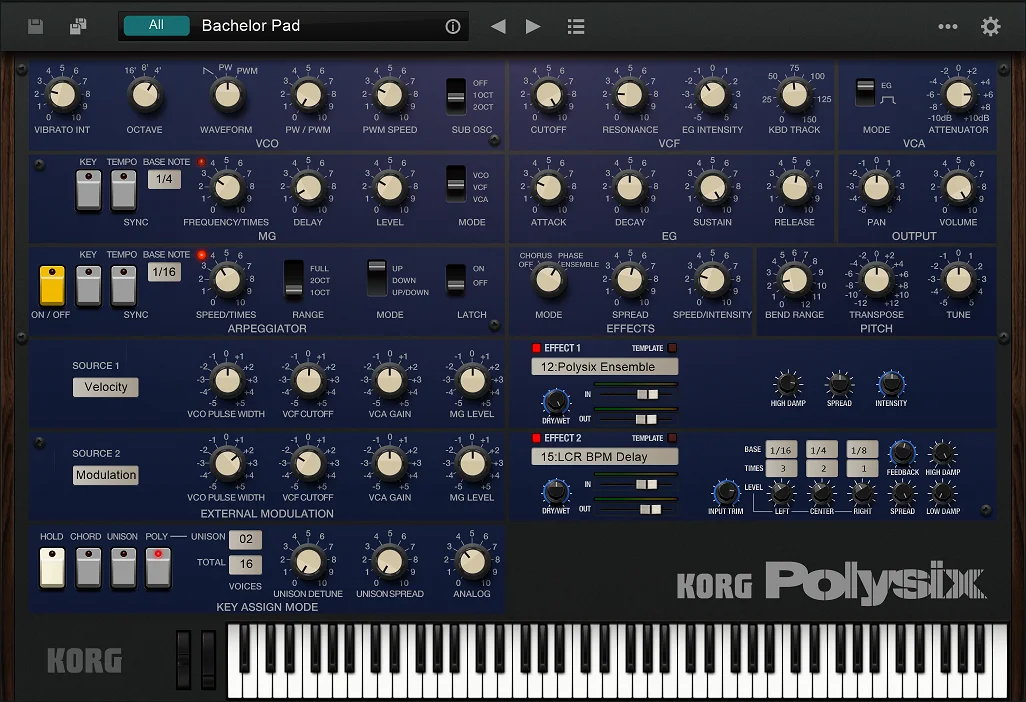Enable the HOLD key assign button
The height and width of the screenshot is (702, 1026).
(x=52, y=568)
